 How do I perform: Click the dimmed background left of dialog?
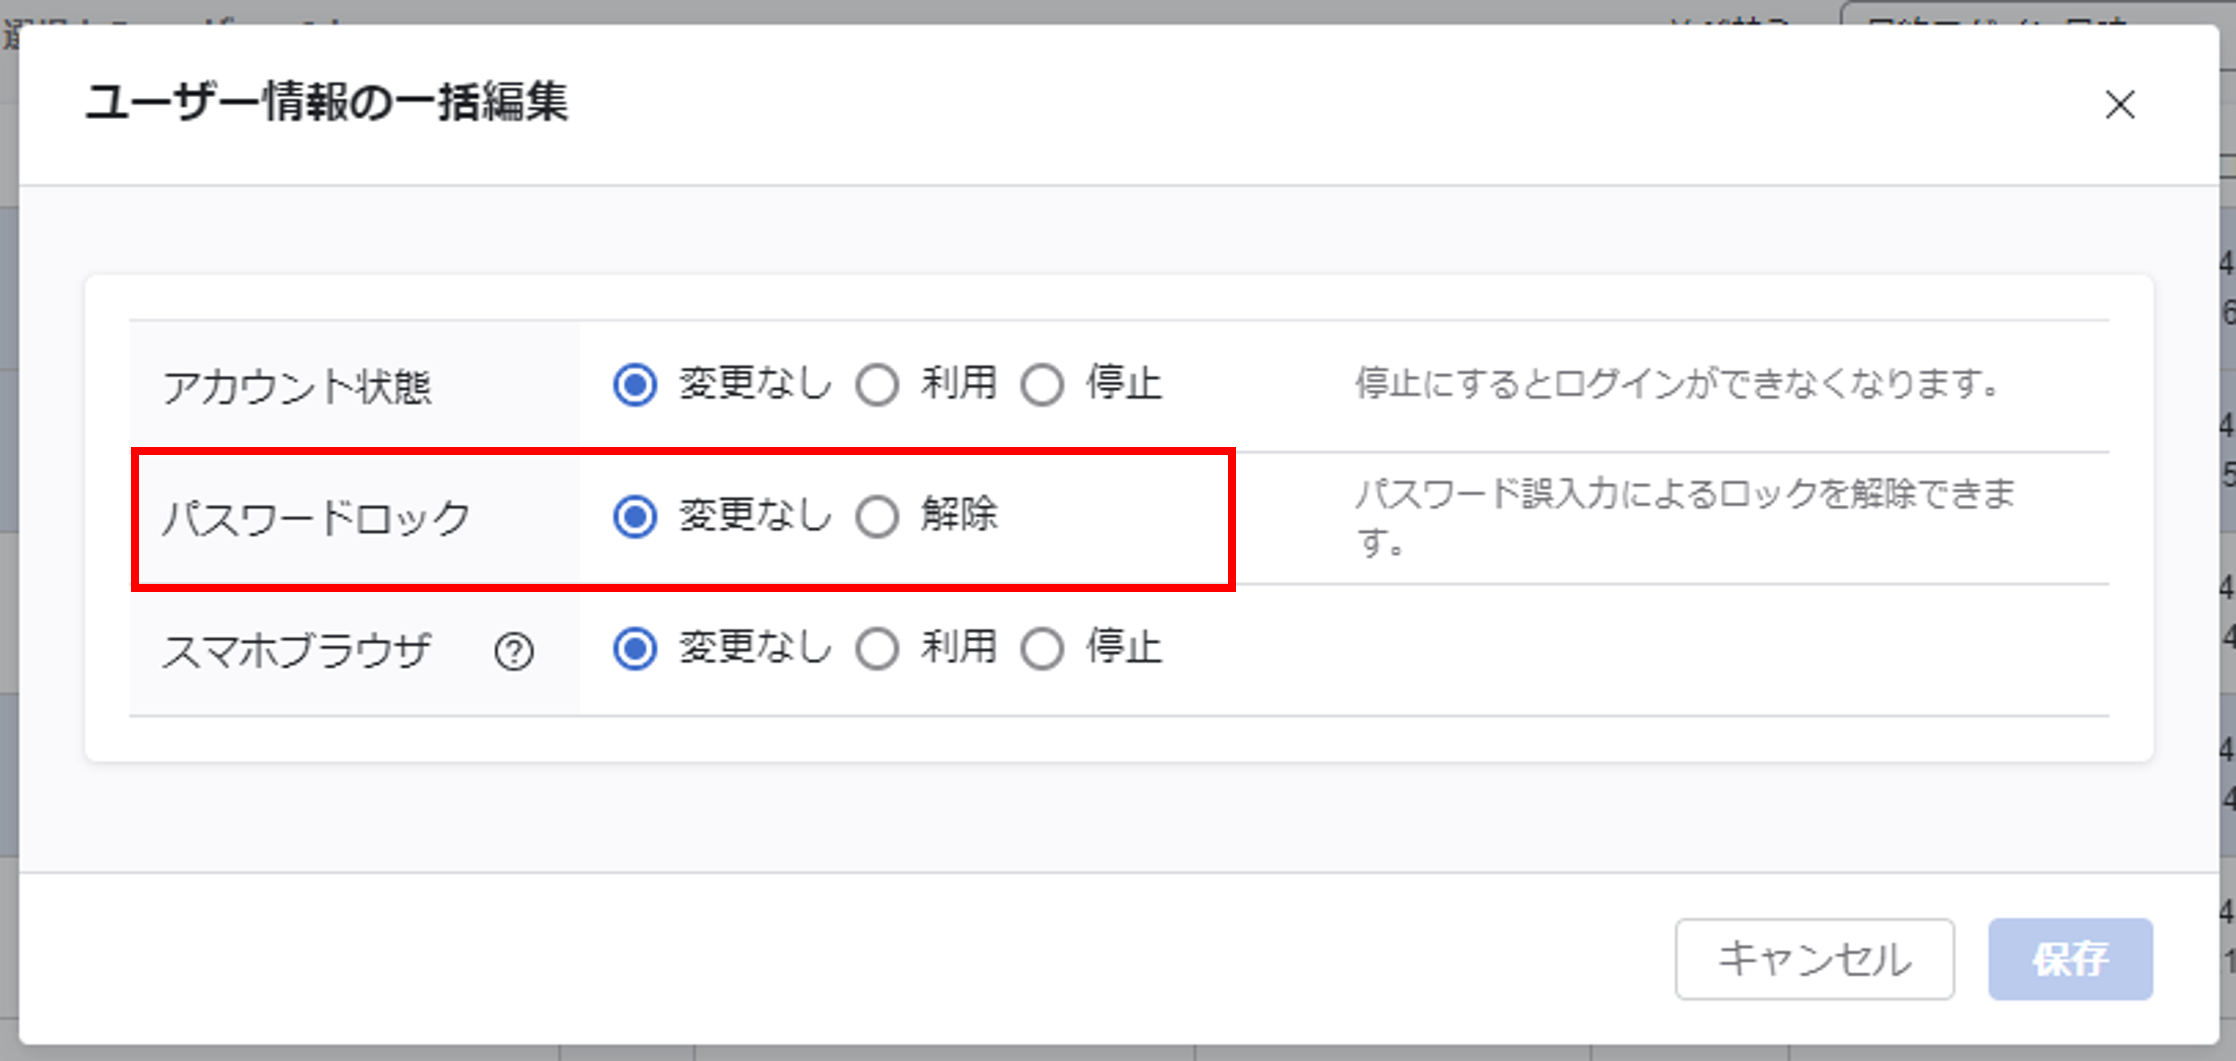8,600
